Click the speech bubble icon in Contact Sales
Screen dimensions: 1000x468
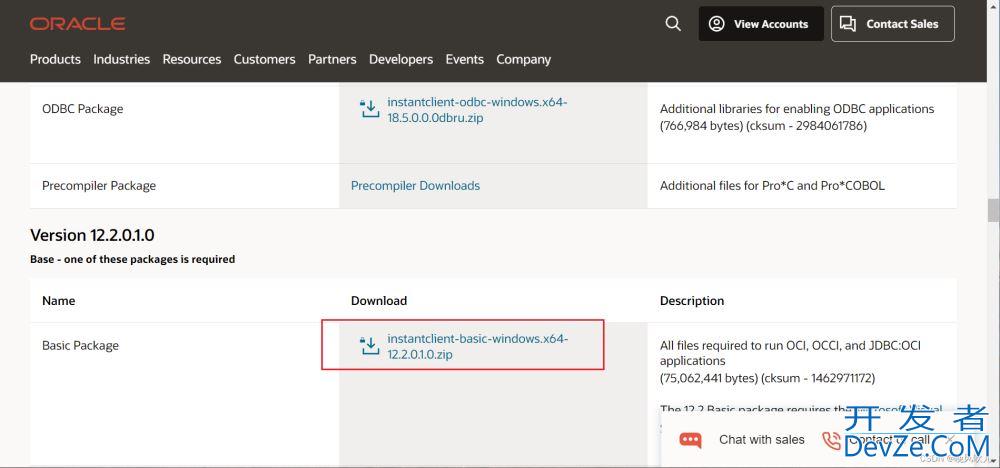coord(848,24)
